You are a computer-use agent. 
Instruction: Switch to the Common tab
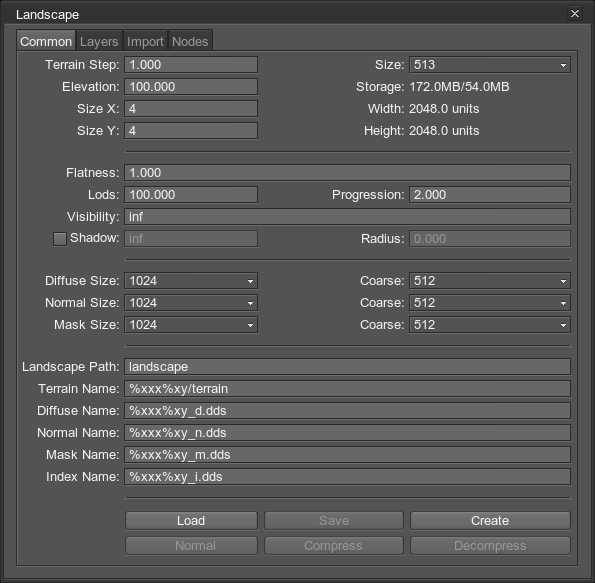coord(46,41)
